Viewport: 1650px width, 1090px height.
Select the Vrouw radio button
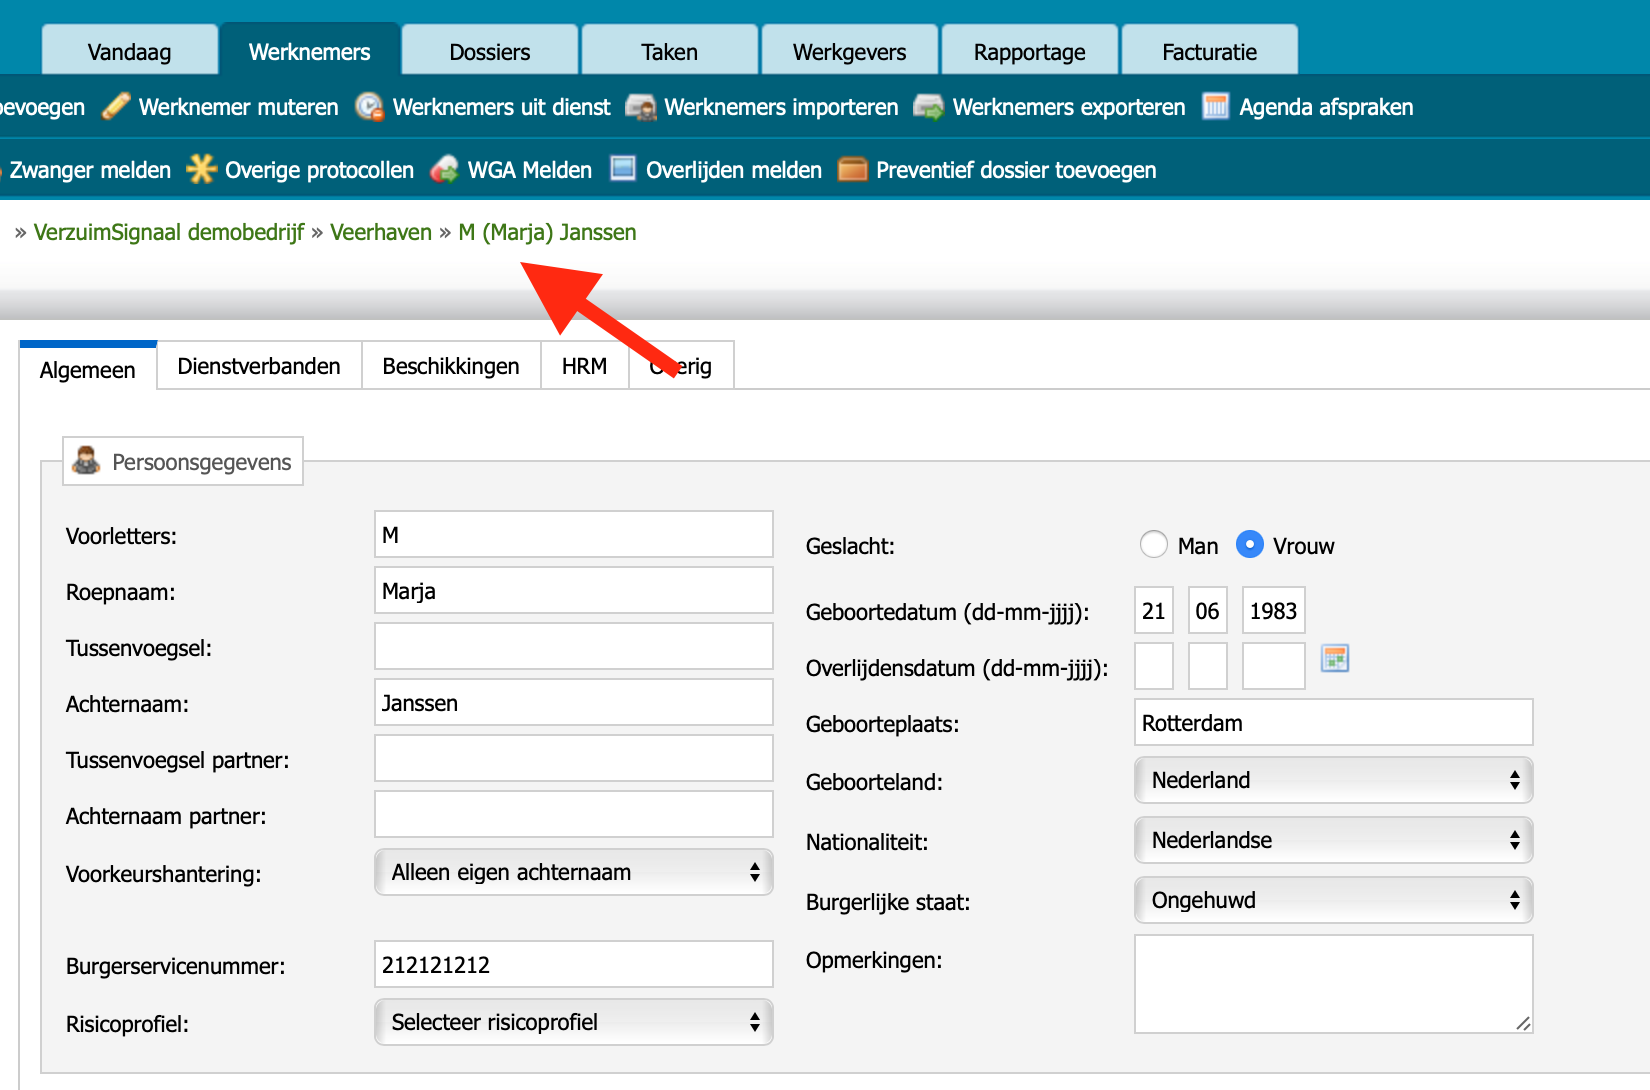tap(1250, 544)
